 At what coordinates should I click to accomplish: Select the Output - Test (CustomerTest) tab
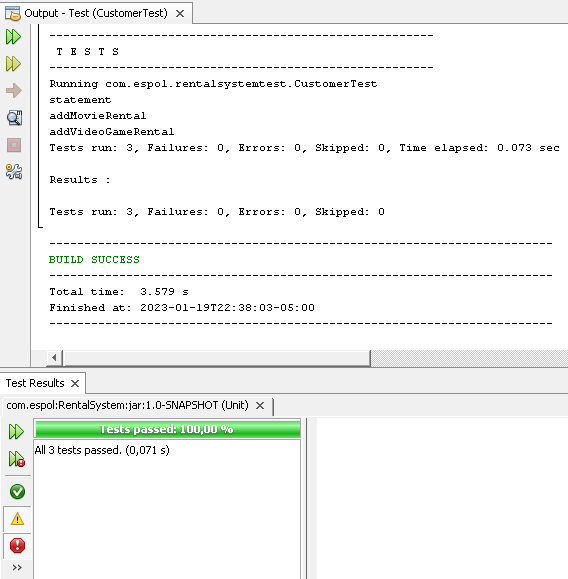(x=96, y=13)
